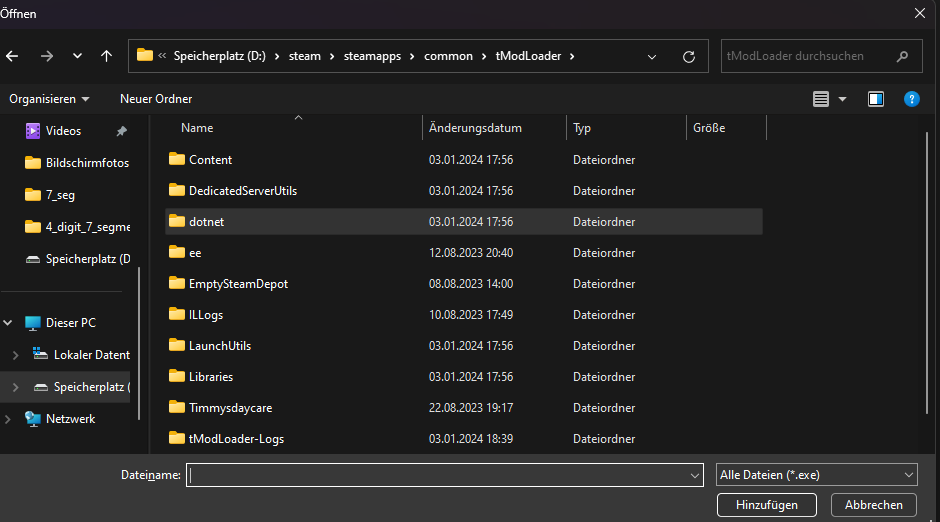Expand the Speicherplatz drive tree node
The width and height of the screenshot is (940, 522).
16,387
